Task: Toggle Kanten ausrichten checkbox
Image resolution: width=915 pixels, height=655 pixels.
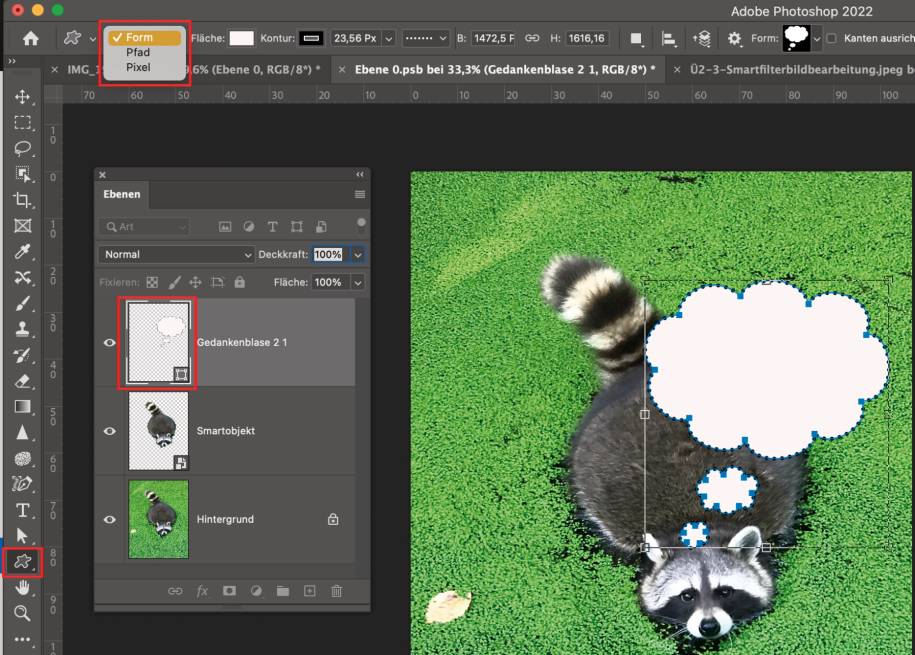Action: click(x=832, y=39)
